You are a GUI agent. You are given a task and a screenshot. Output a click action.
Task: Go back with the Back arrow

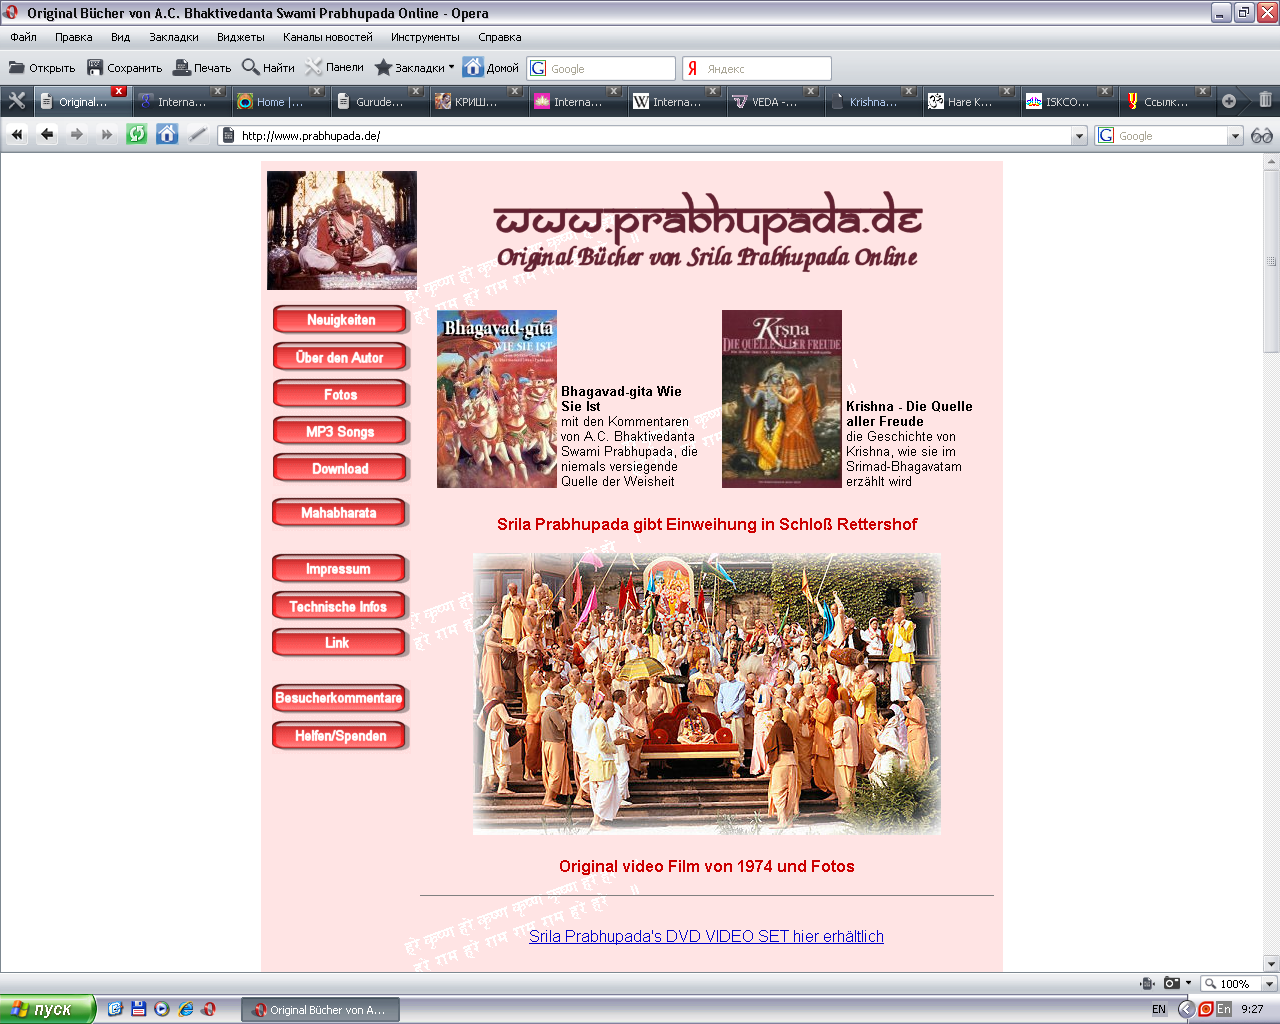pyautogui.click(x=47, y=134)
